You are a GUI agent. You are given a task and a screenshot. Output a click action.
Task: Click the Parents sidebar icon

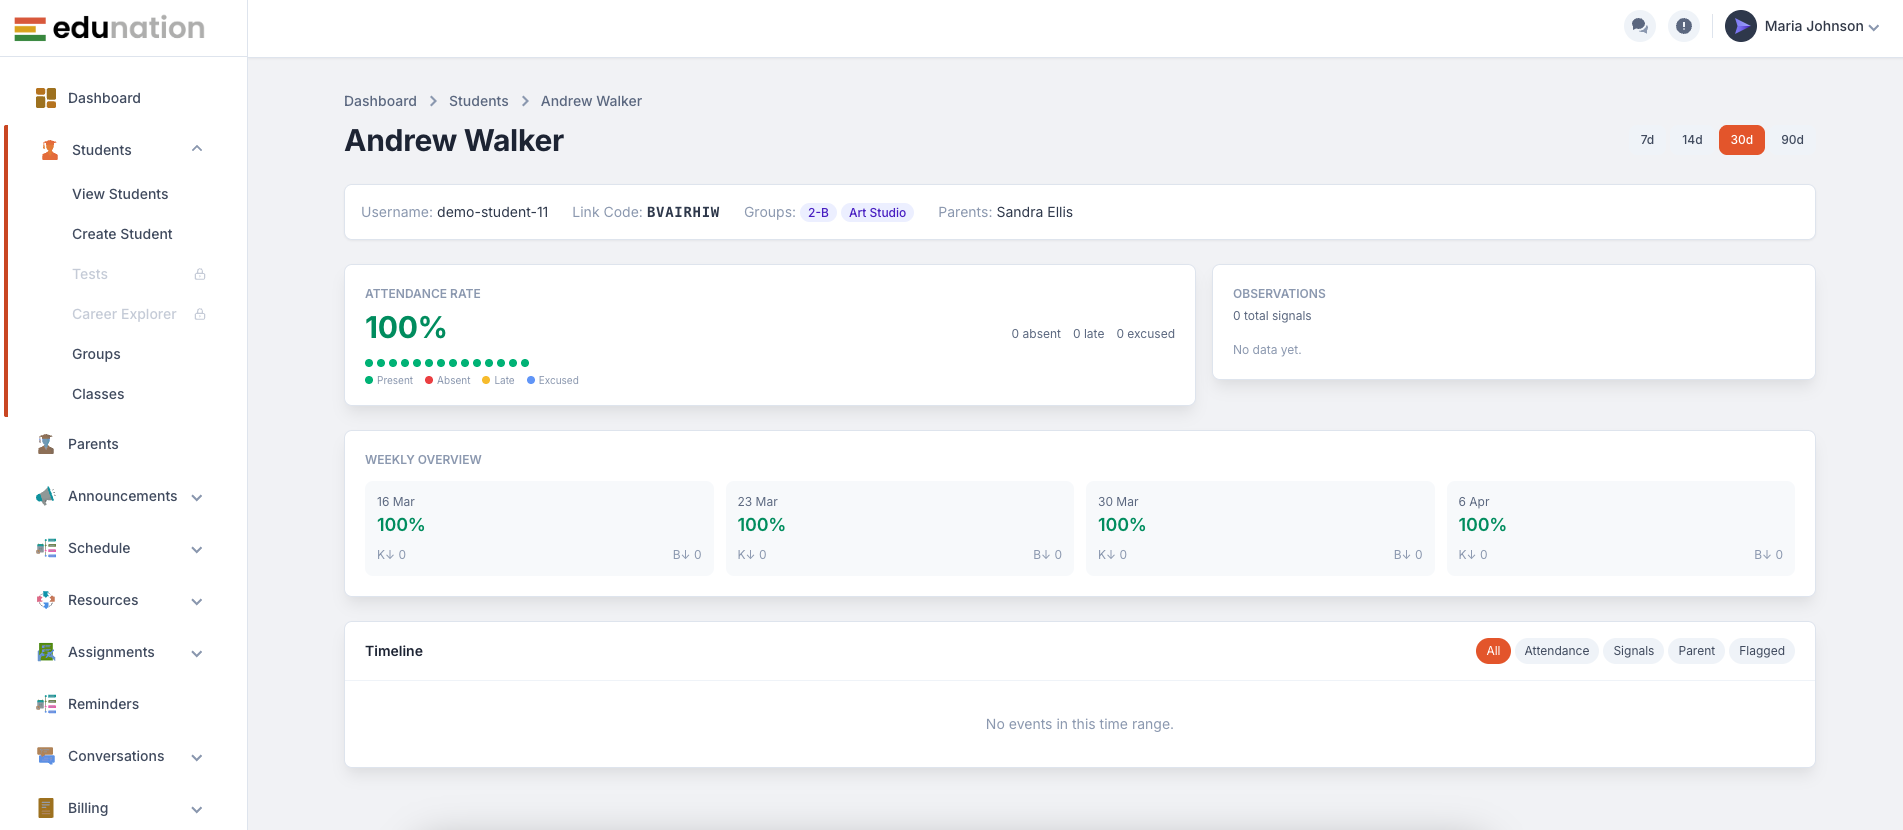point(46,444)
